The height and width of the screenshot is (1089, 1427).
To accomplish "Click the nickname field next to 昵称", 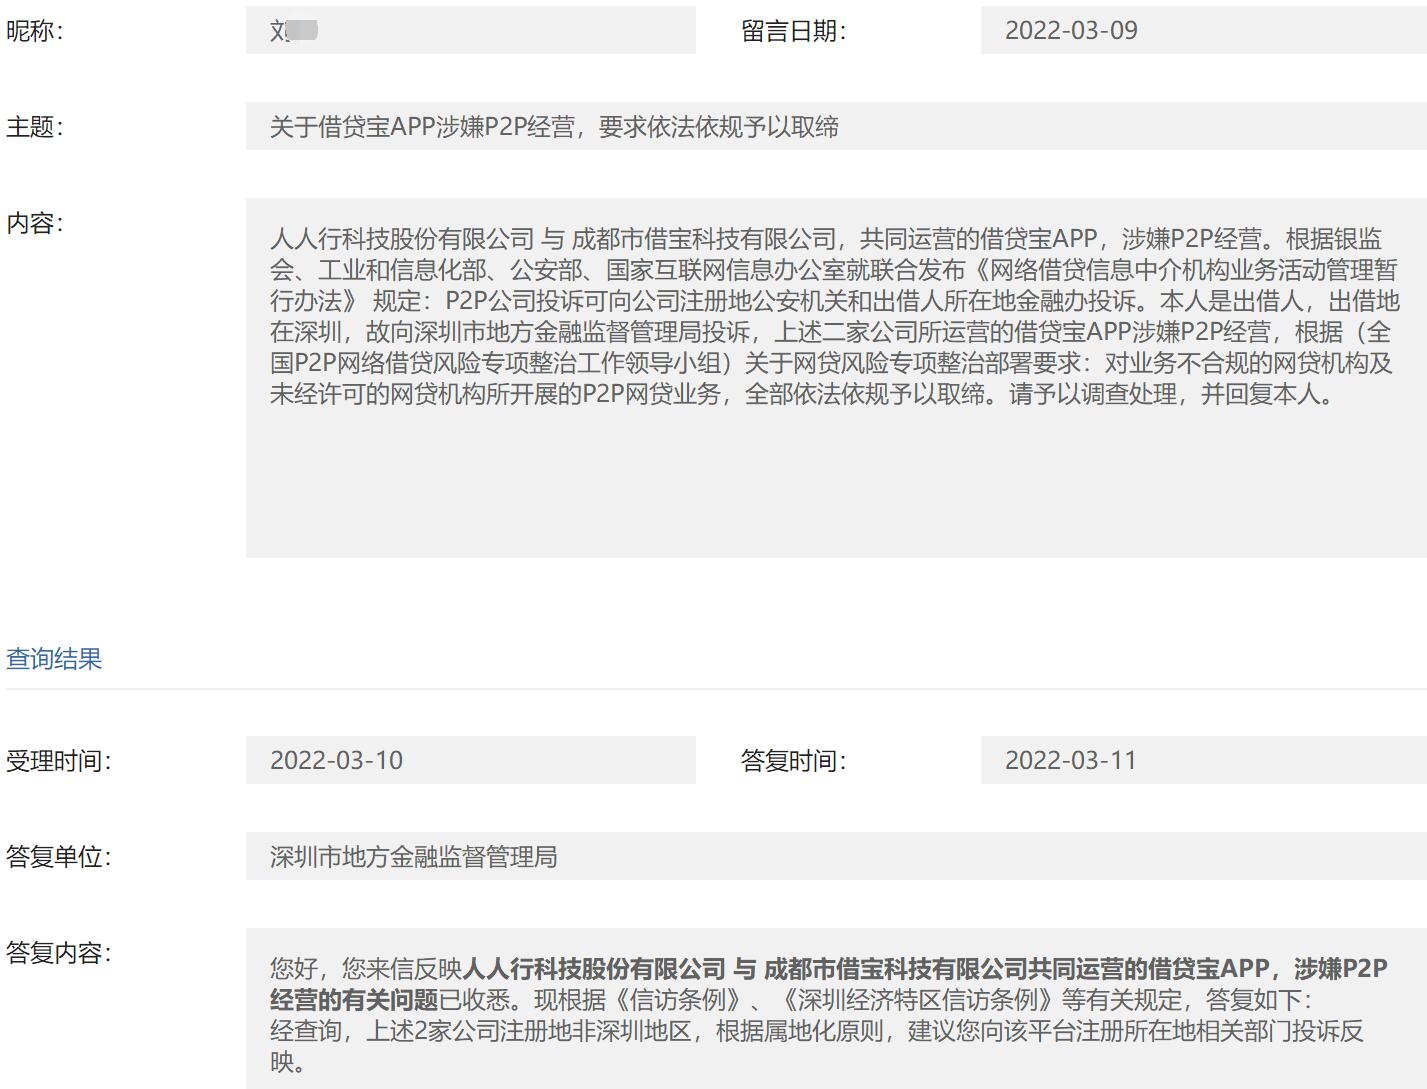I will click(470, 30).
